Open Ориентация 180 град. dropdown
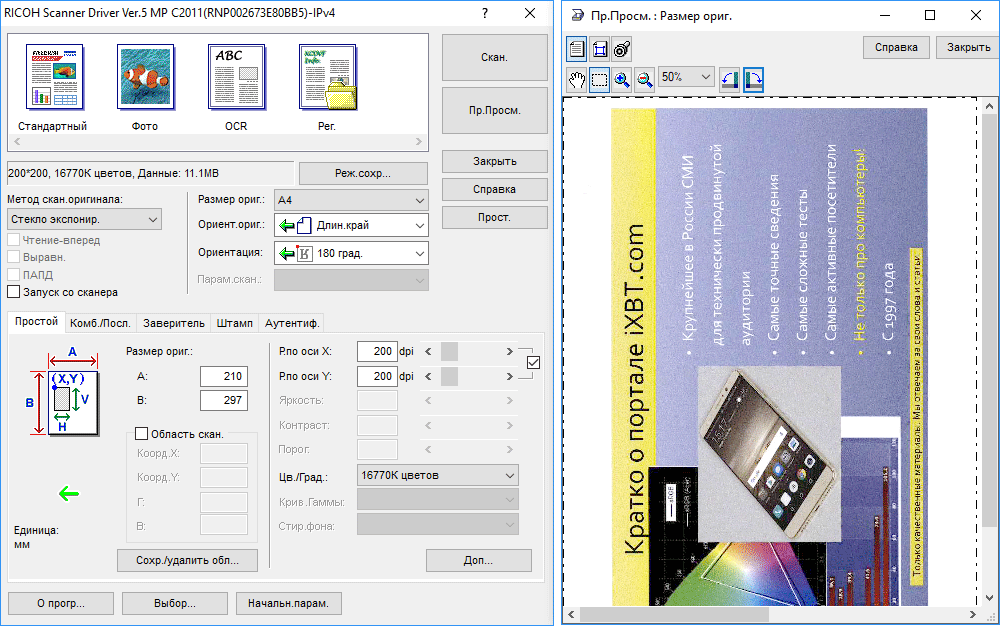1000x626 pixels. (x=351, y=253)
